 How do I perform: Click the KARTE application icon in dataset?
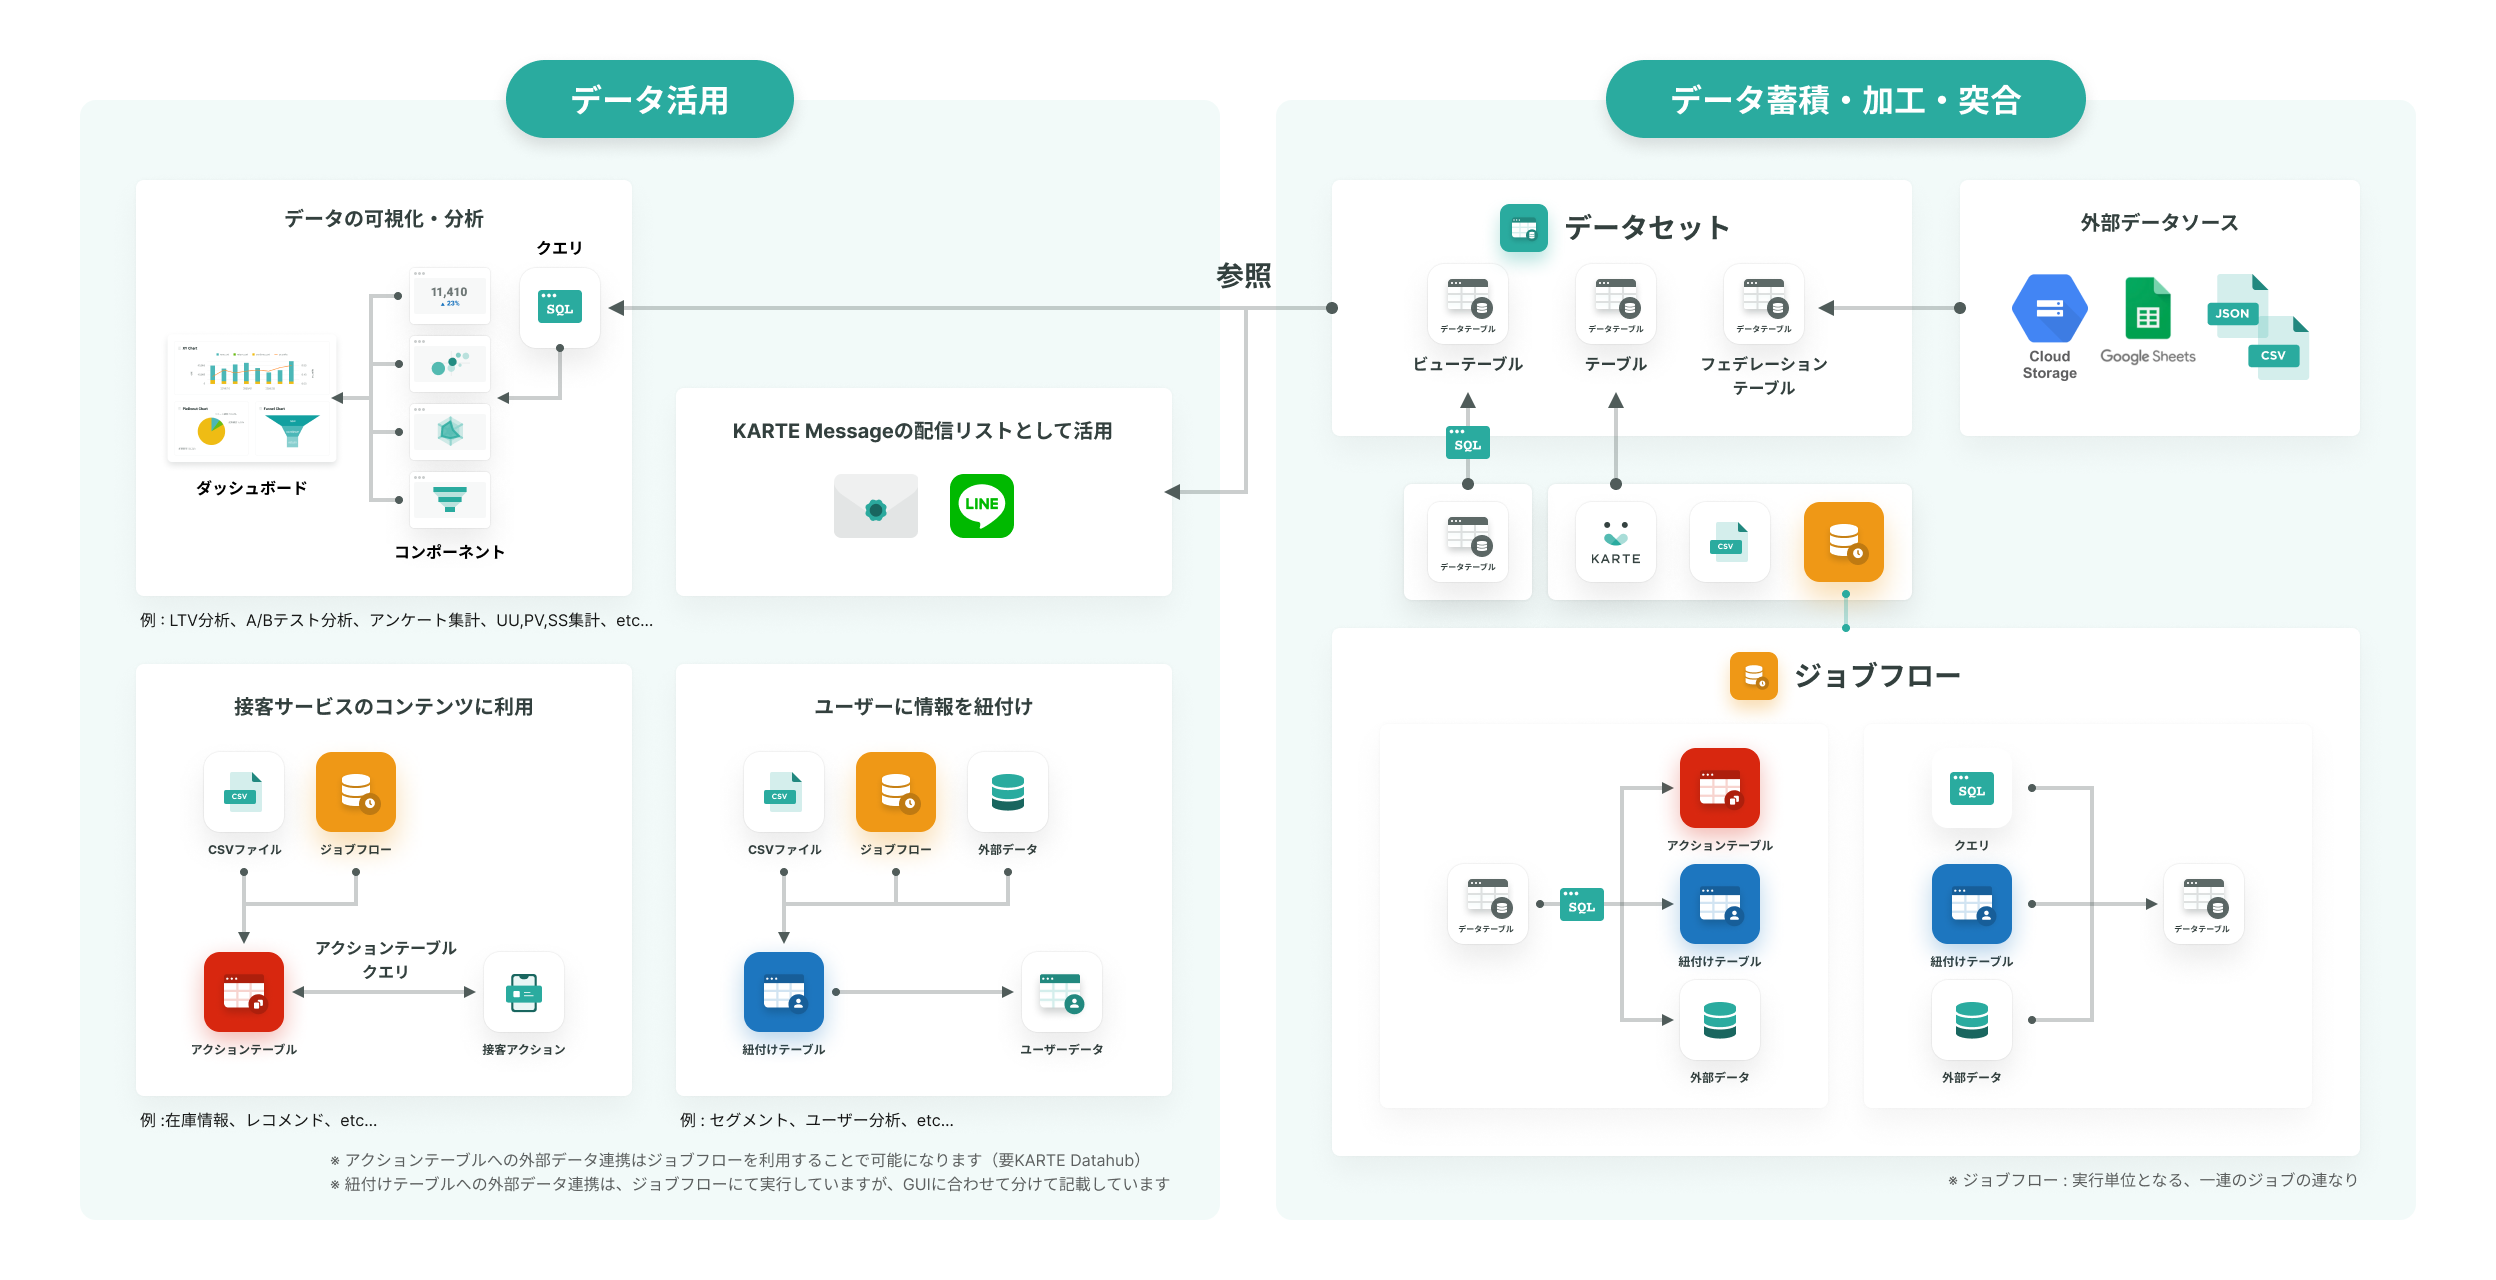[x=1616, y=553]
